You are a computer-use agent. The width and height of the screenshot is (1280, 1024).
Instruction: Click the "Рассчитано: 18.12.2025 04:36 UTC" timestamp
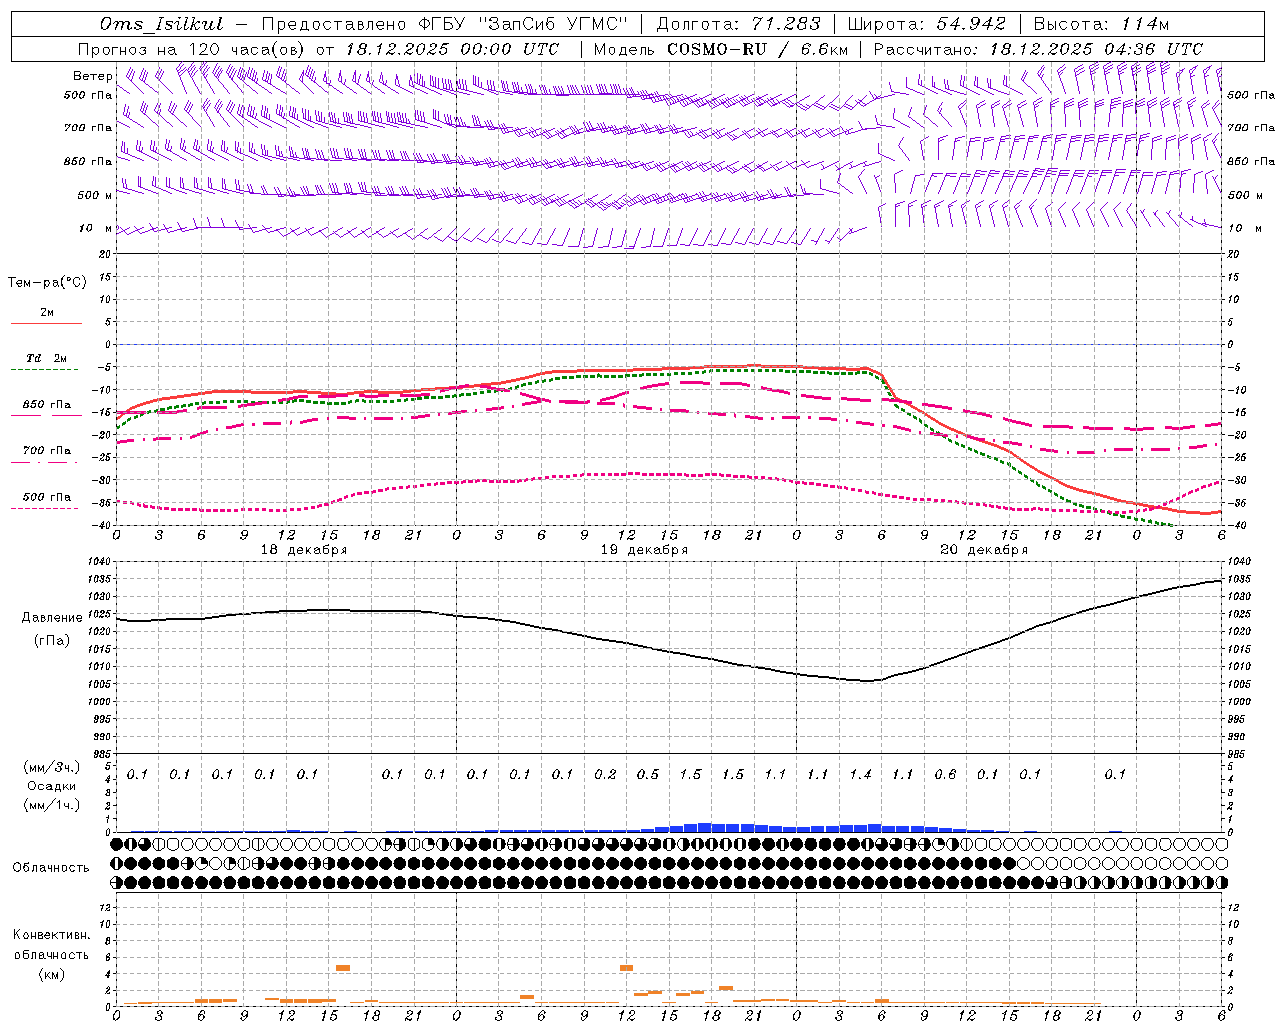pos(1038,49)
